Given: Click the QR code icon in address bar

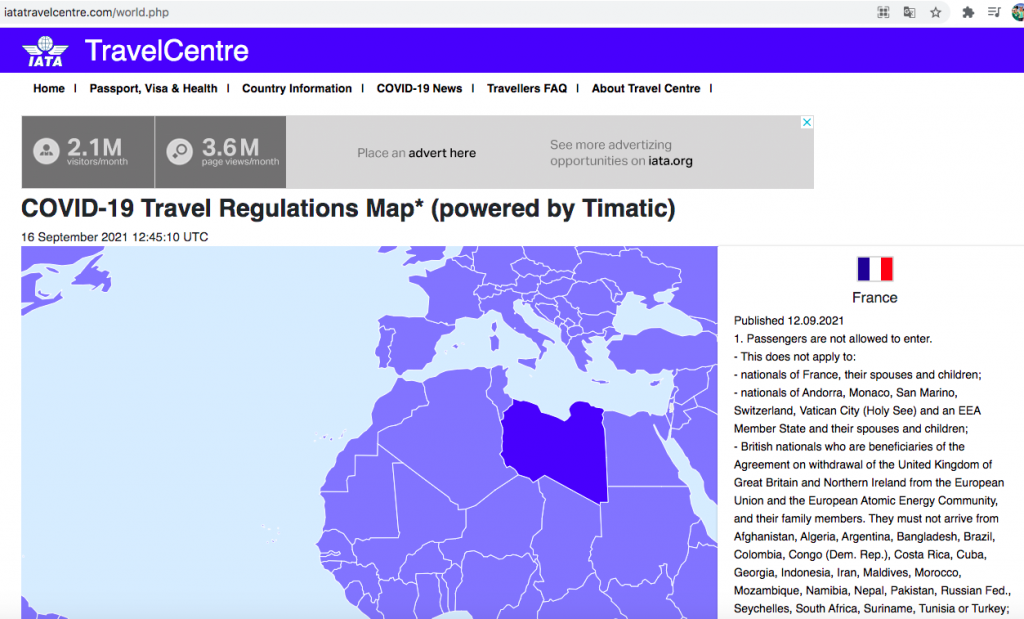Looking at the screenshot, I should pyautogui.click(x=883, y=12).
